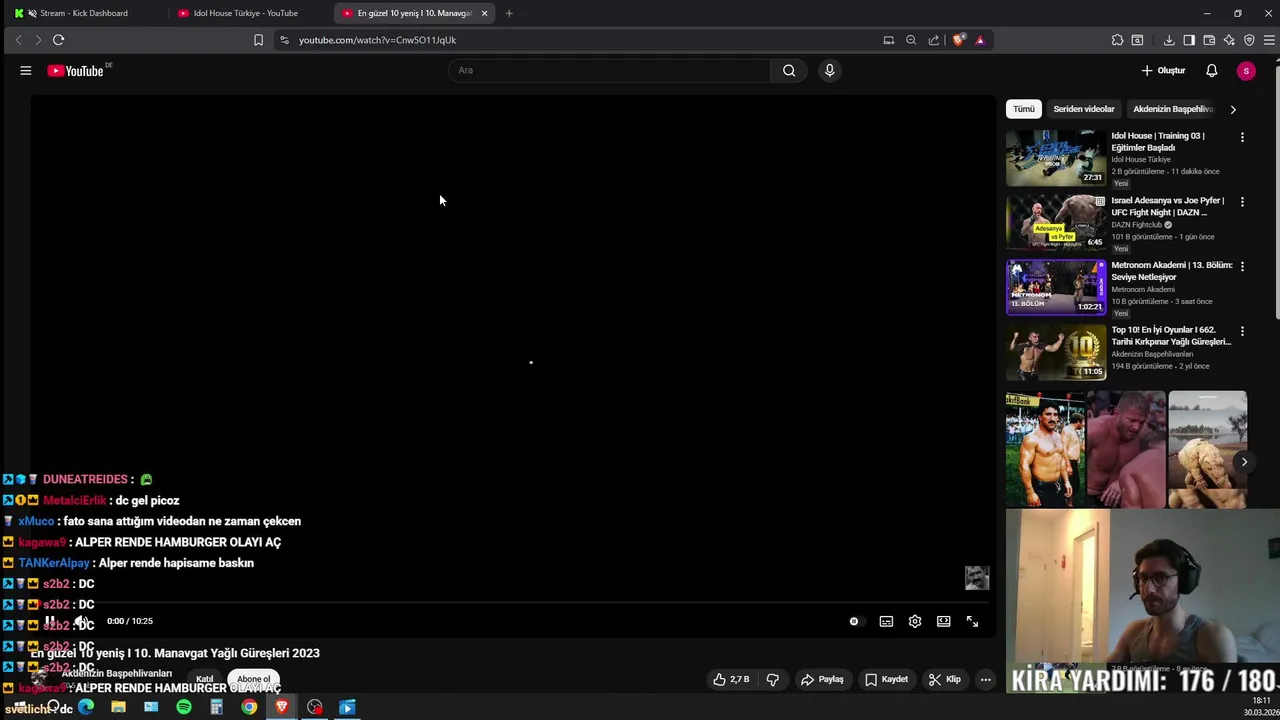Open Spotify from the taskbar
The height and width of the screenshot is (720, 1280).
click(x=184, y=707)
